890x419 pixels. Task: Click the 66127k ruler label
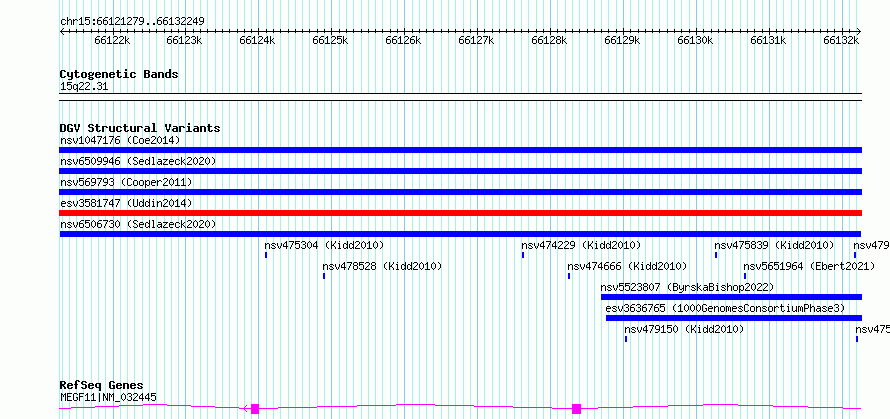pyautogui.click(x=476, y=40)
